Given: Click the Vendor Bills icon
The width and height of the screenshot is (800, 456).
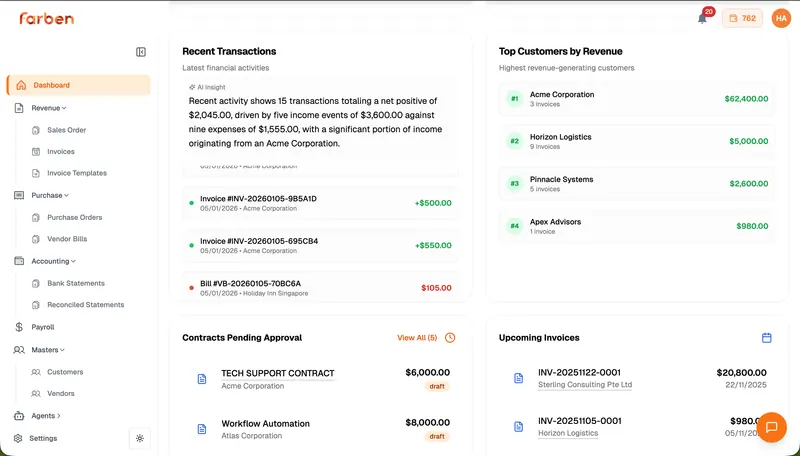Looking at the screenshot, I should 36,239.
